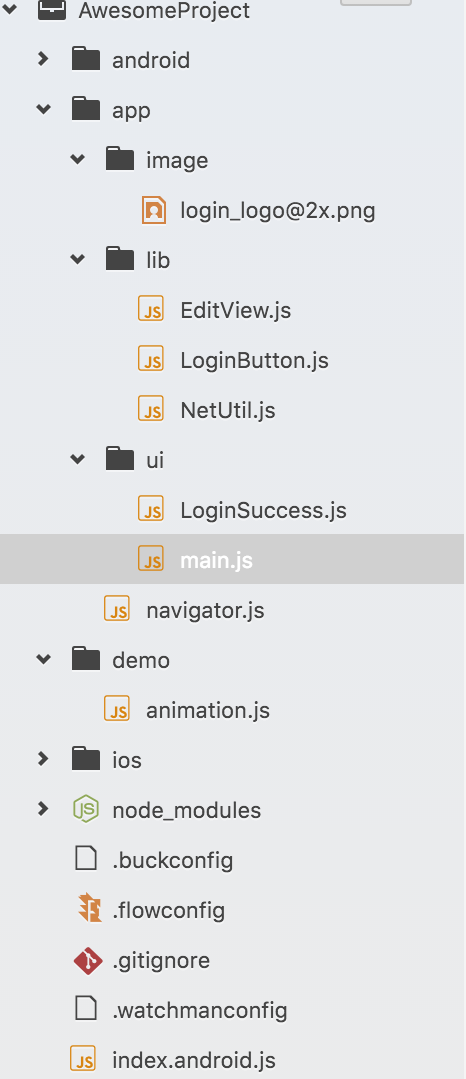Viewport: 466px width, 1079px height.
Task: Open LoginButton.js file
Action: (254, 360)
